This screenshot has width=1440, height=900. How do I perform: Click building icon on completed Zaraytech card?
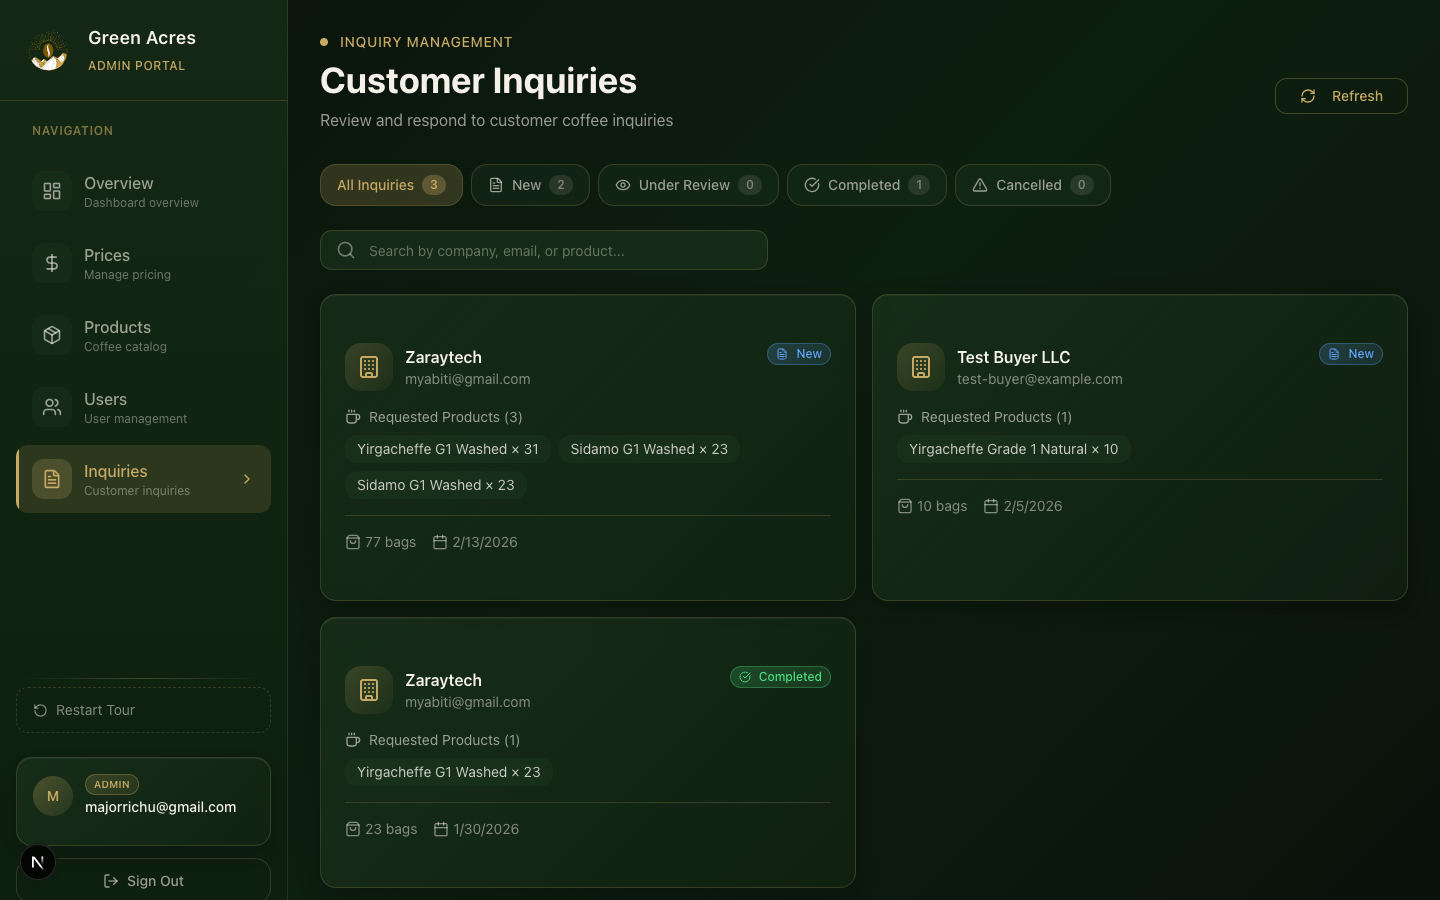click(x=369, y=690)
